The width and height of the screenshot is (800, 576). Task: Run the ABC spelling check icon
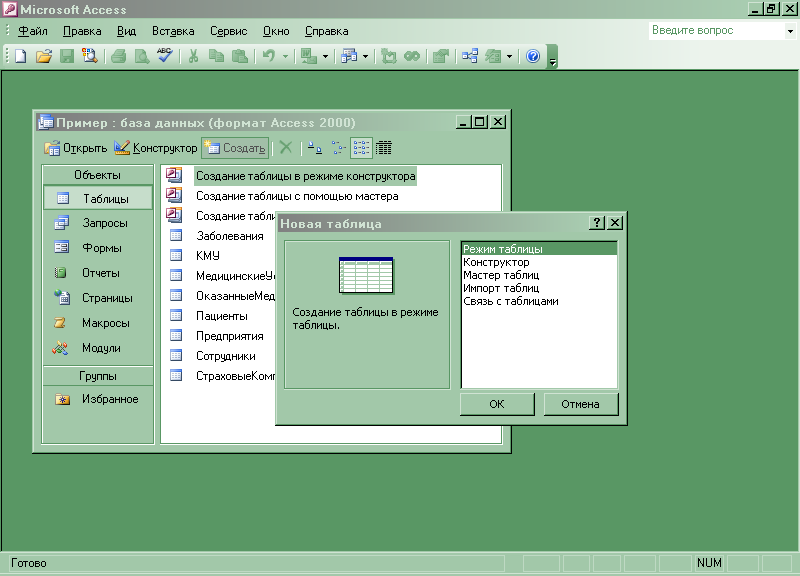point(164,56)
